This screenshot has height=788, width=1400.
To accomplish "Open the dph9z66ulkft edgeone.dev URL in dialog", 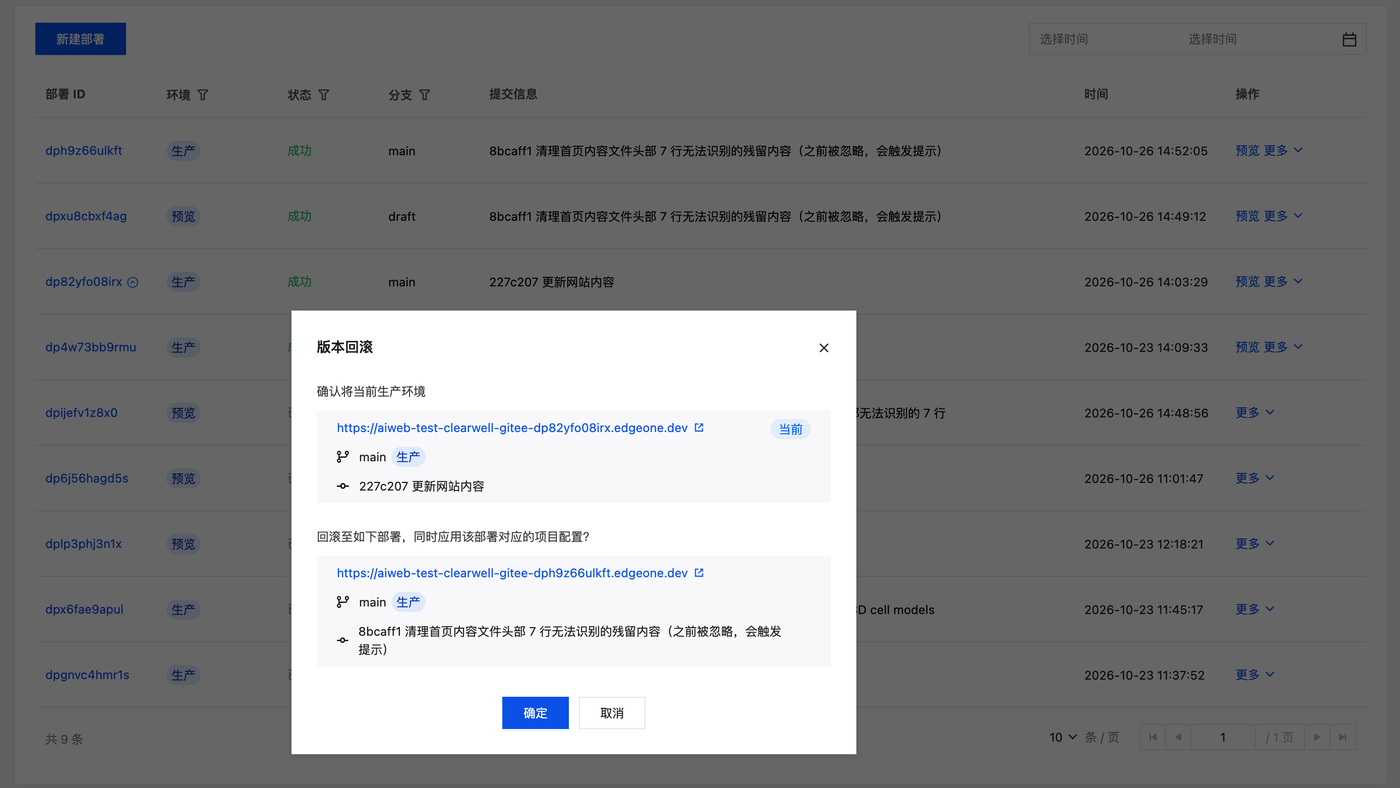I will click(512, 573).
